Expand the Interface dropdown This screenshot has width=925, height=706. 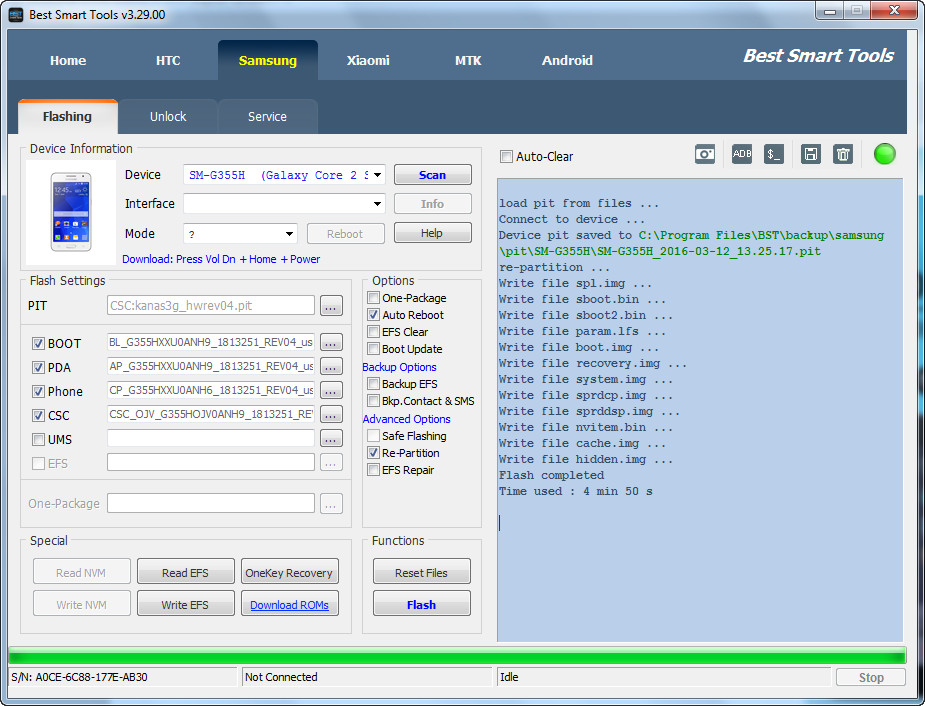tap(378, 203)
